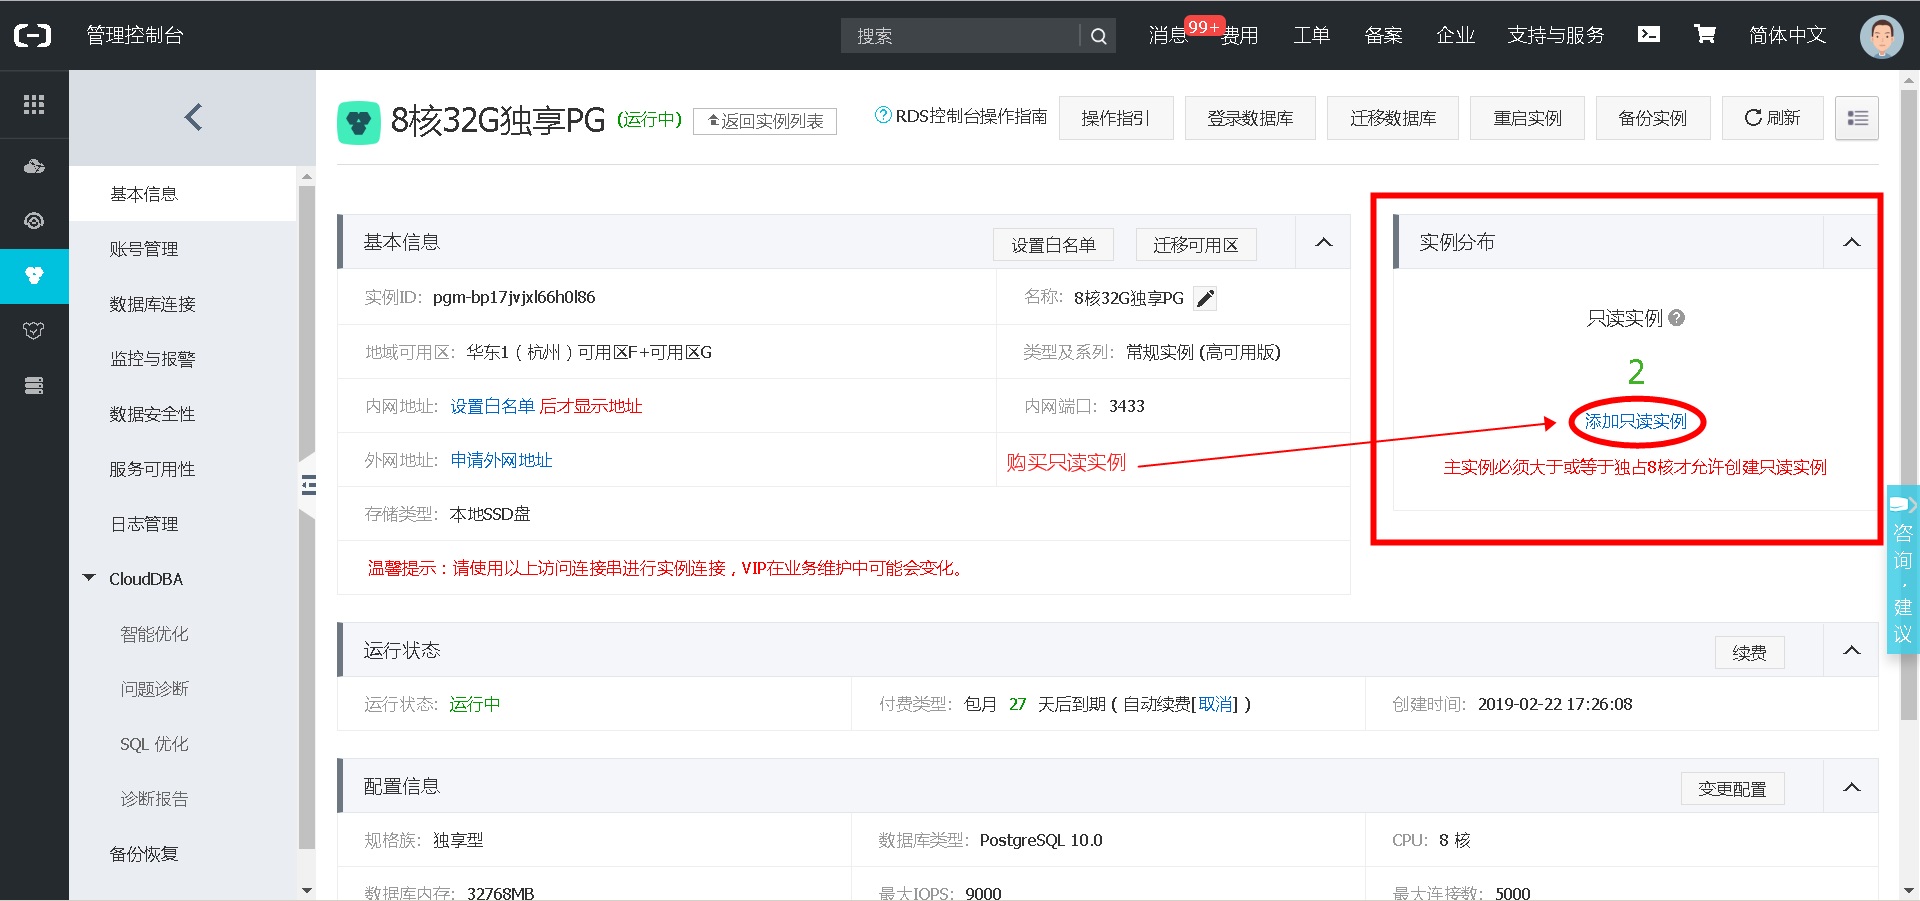Click the ring-shaped icon in left rail
The image size is (1920, 901).
(34, 221)
